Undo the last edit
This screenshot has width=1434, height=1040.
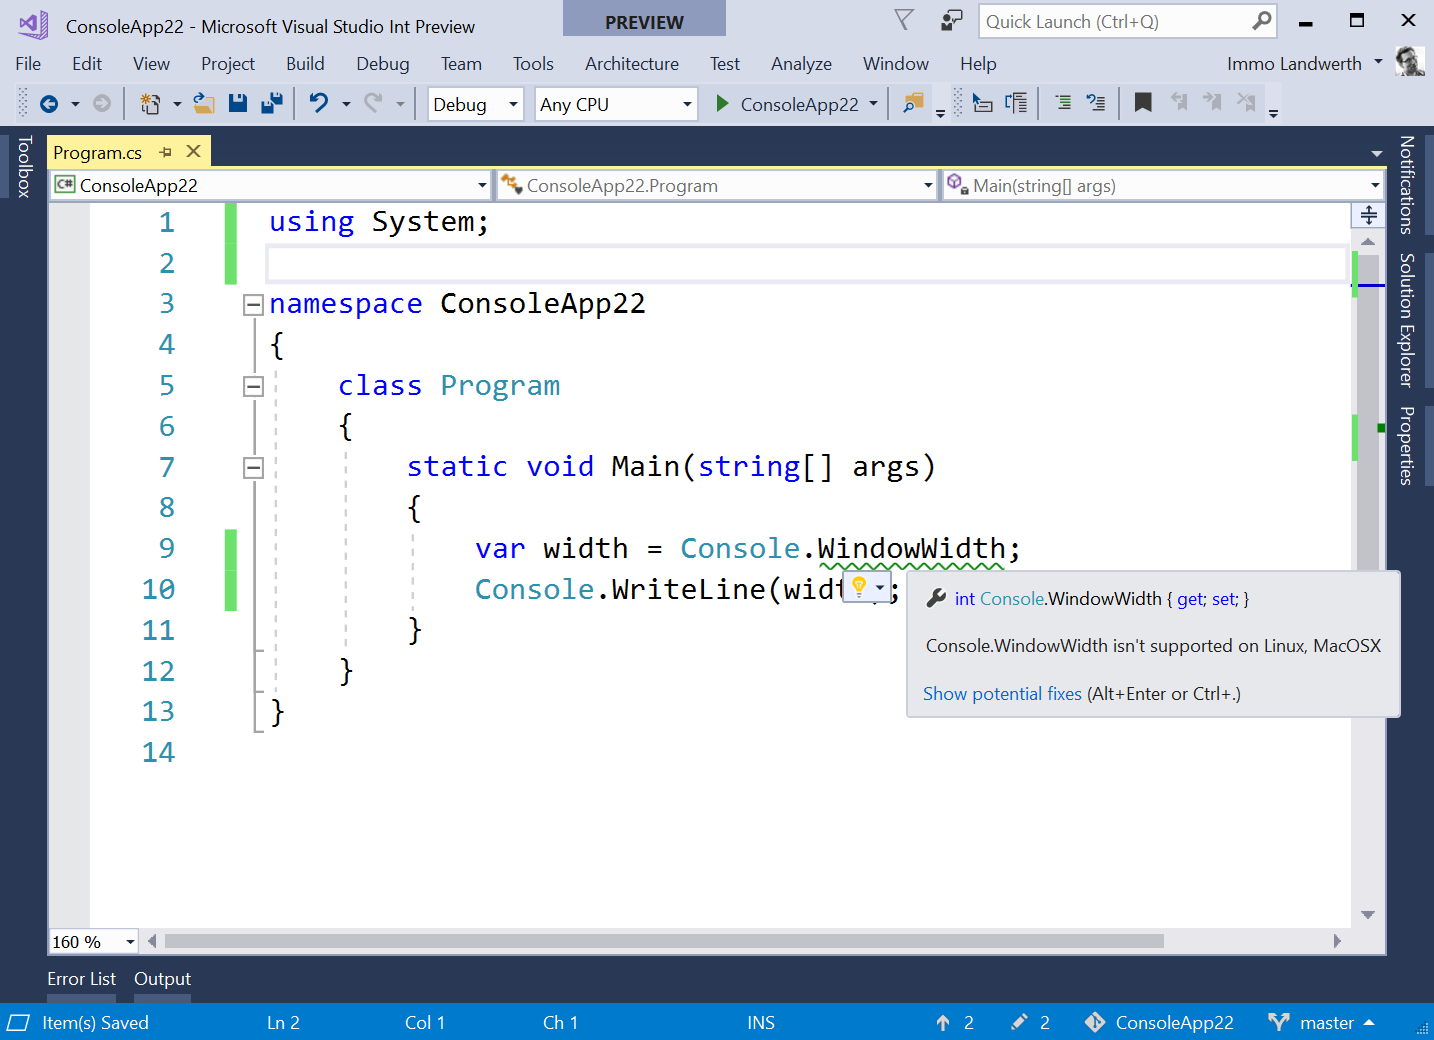point(319,103)
